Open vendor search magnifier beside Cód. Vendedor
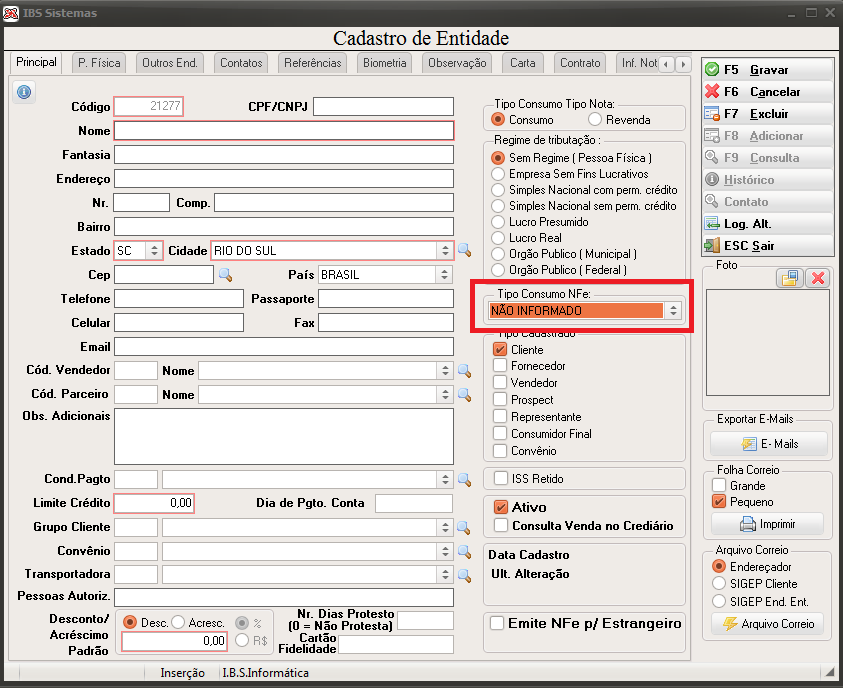The height and width of the screenshot is (688, 843). coord(465,371)
